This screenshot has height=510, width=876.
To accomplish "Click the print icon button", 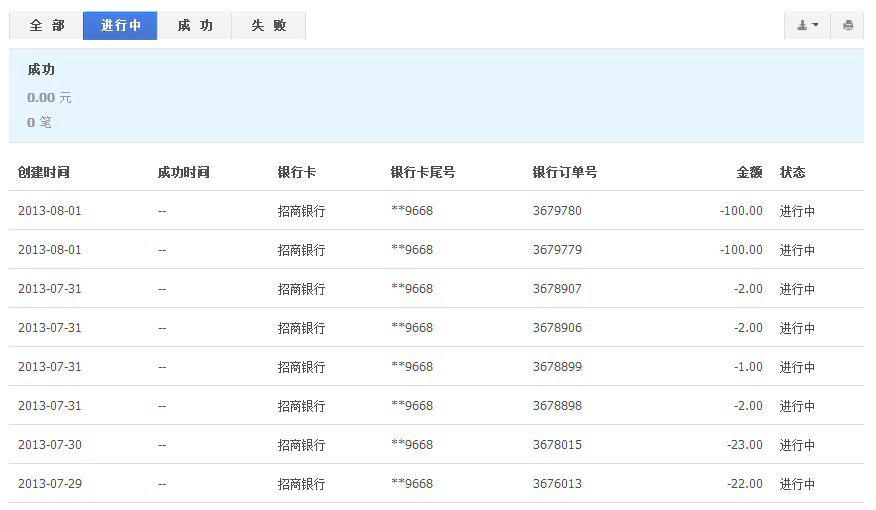I will [x=848, y=26].
